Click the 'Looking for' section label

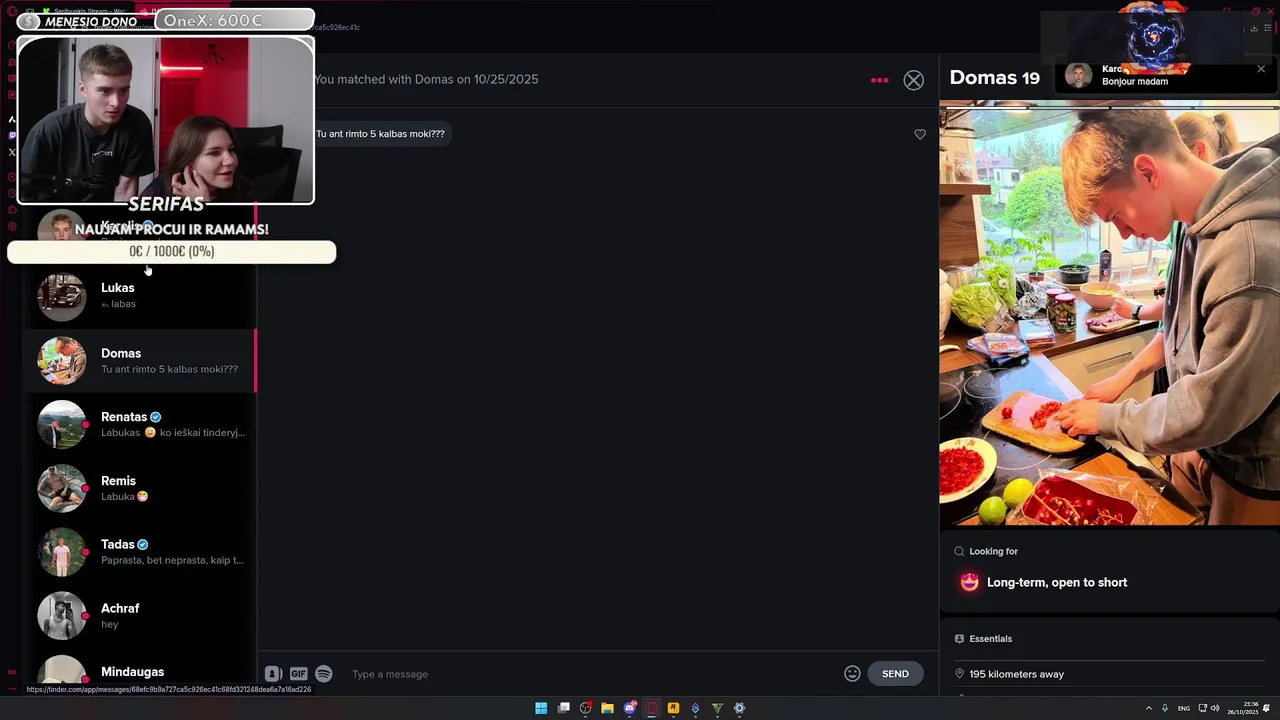(993, 551)
